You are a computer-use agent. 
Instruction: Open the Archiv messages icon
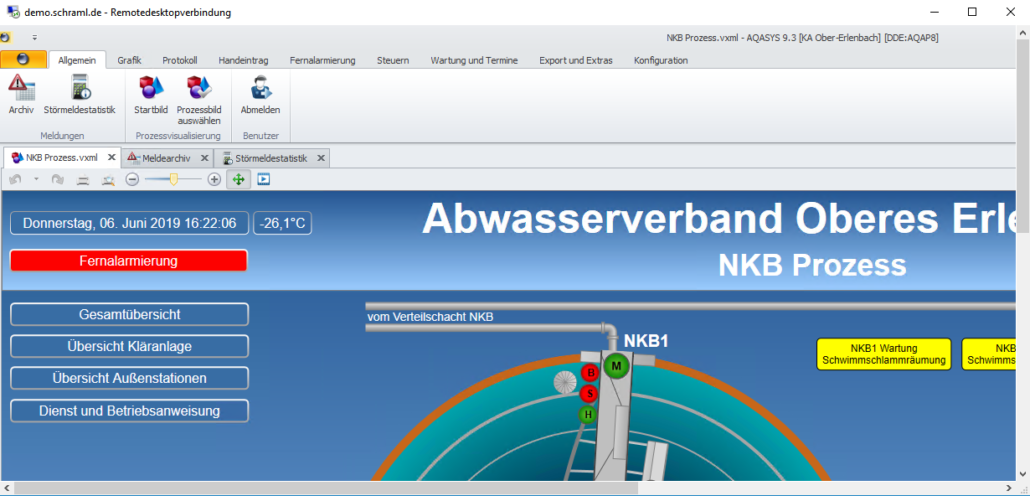[x=21, y=95]
